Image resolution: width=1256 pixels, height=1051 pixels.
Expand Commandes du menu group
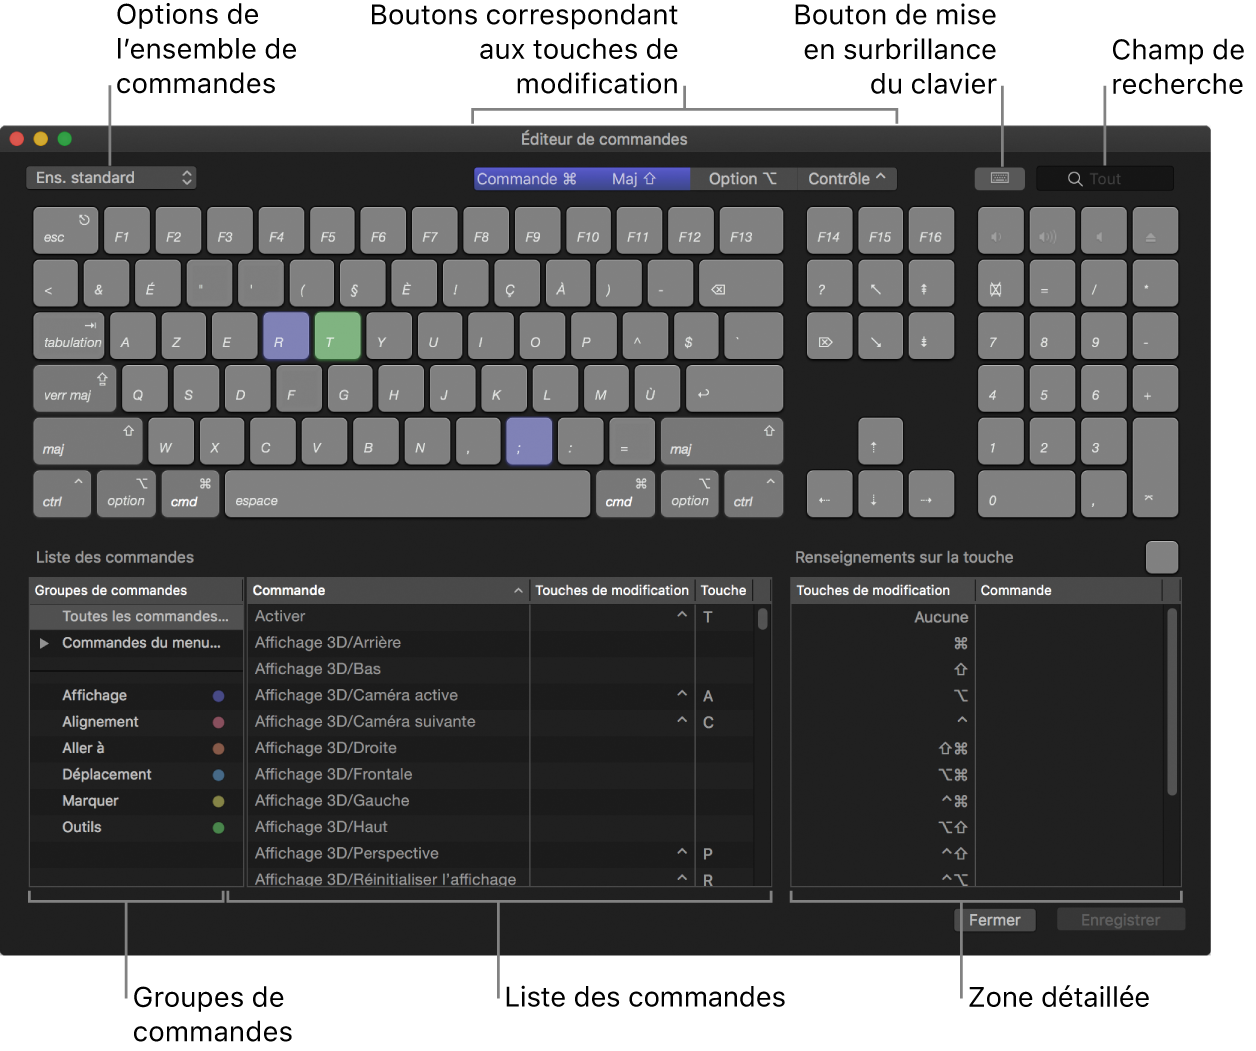click(44, 643)
